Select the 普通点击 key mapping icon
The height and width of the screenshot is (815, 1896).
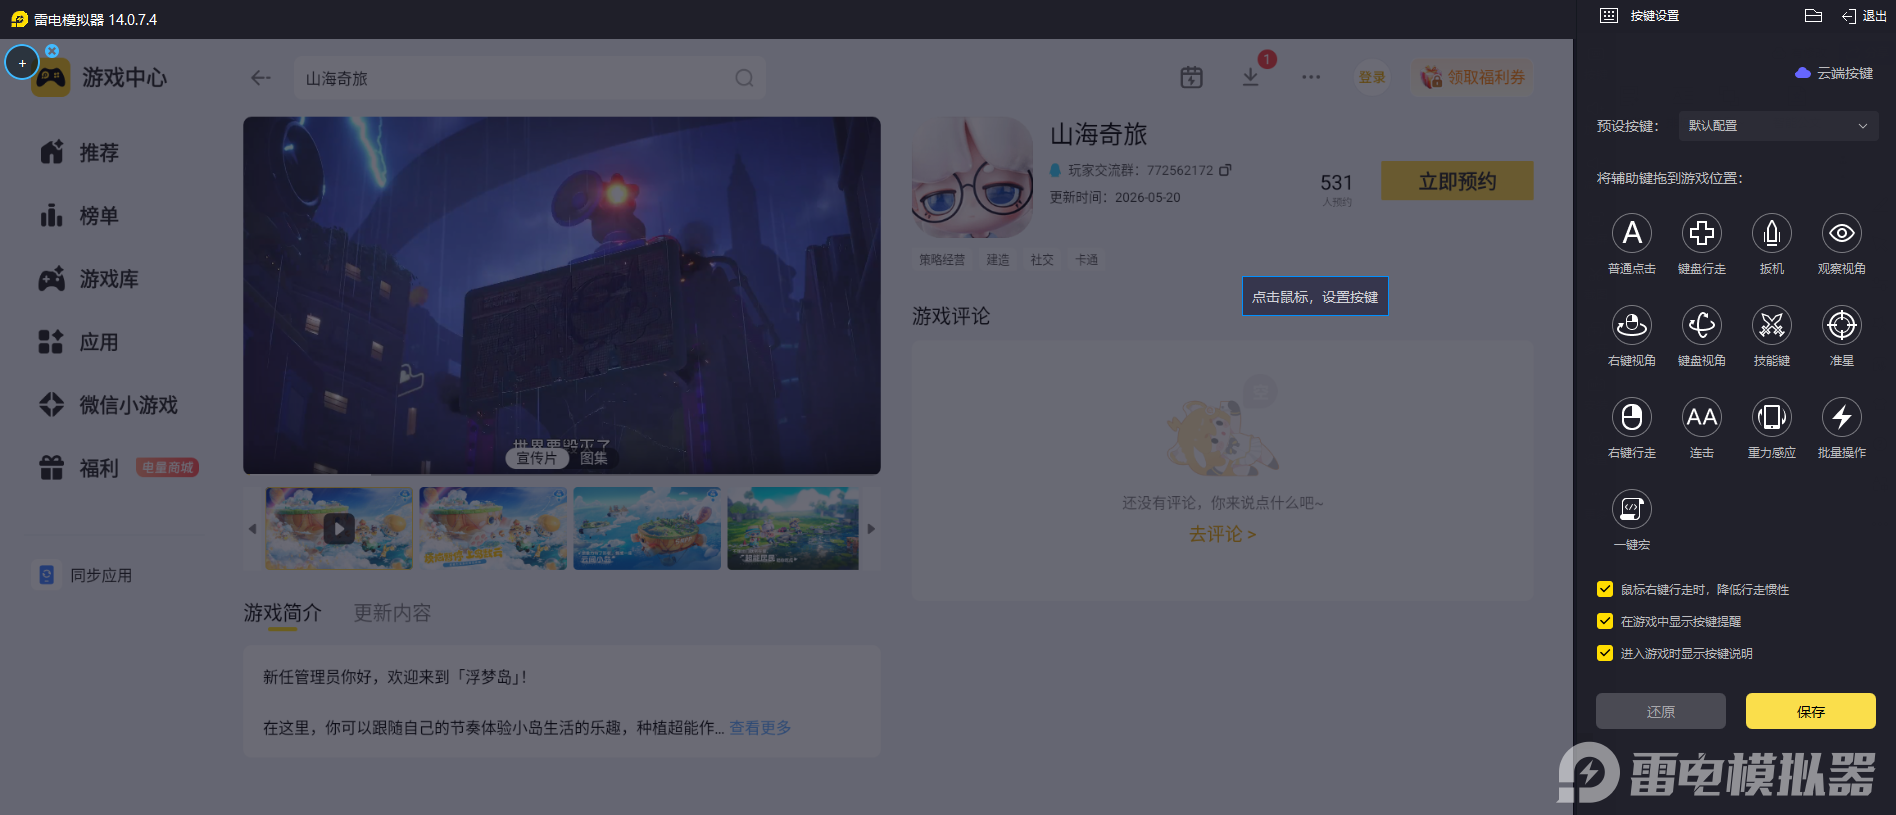(1632, 233)
